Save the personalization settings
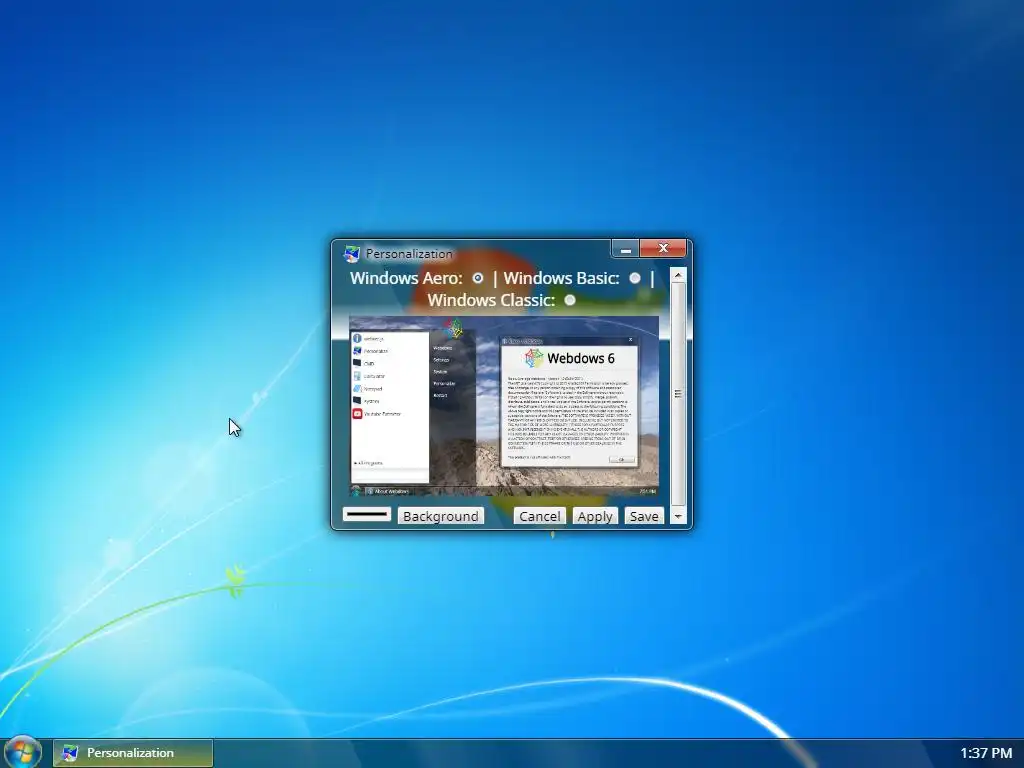1024x768 pixels. (644, 516)
